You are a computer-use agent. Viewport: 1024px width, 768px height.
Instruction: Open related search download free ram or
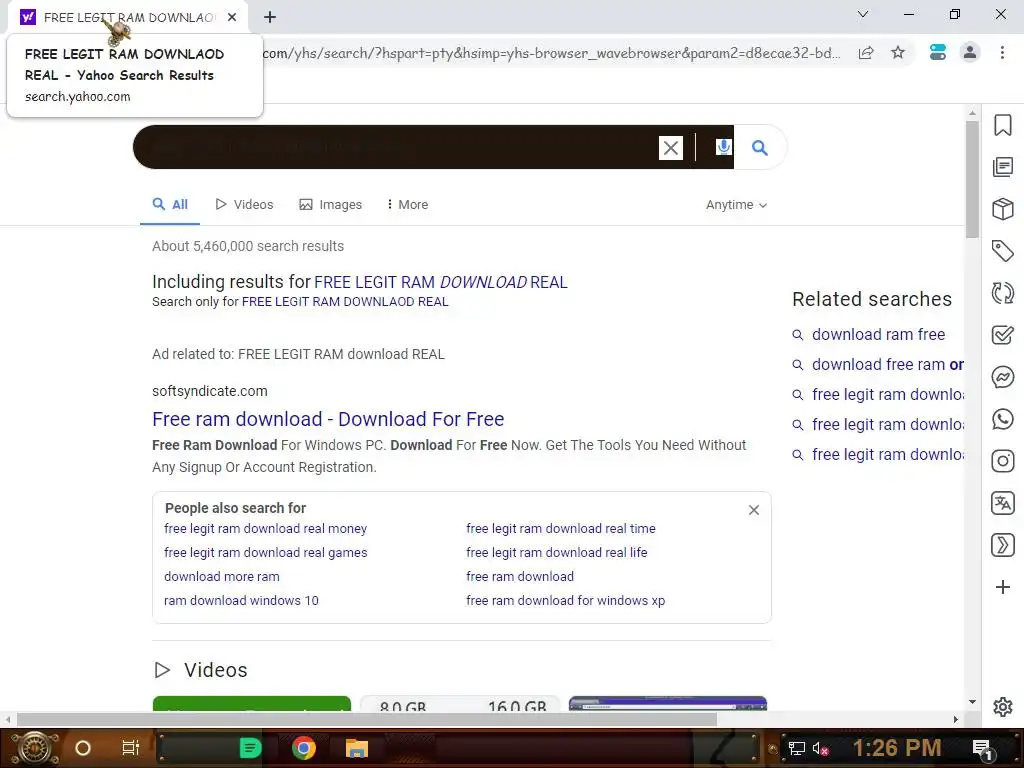887,364
